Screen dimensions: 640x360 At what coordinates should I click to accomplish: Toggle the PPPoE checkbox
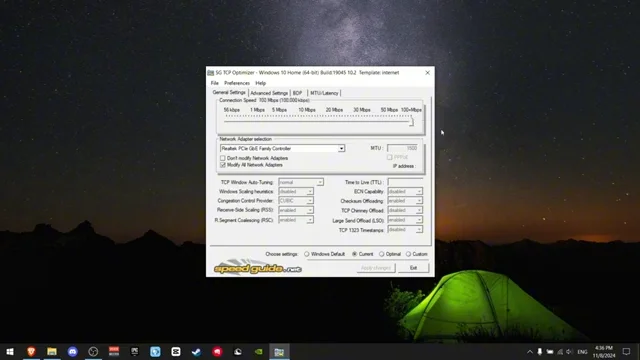[x=389, y=157]
